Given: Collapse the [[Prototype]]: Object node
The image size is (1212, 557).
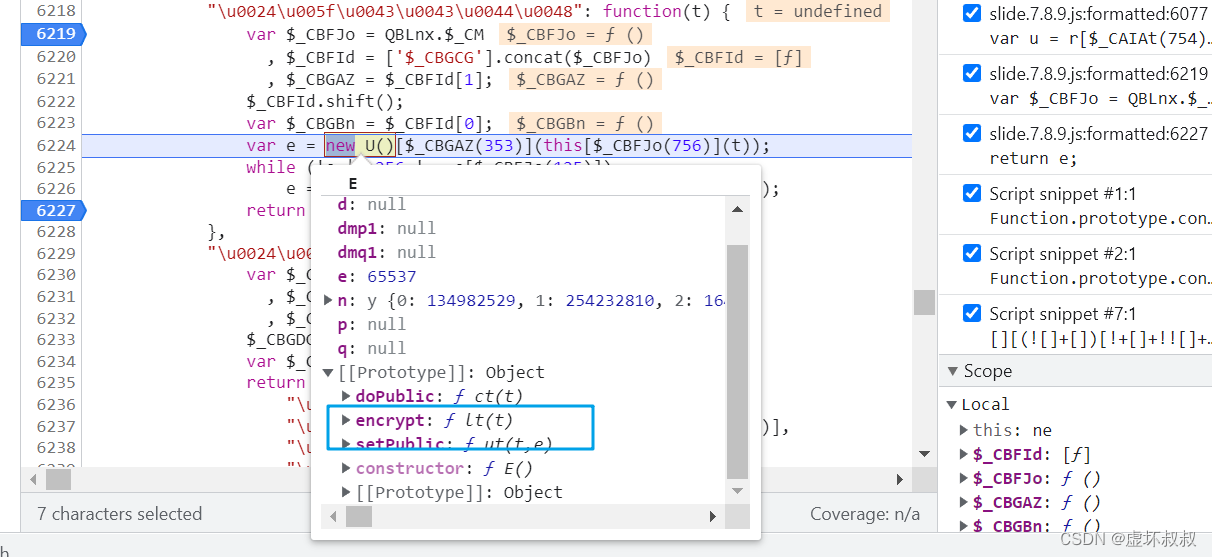Looking at the screenshot, I should pyautogui.click(x=328, y=372).
